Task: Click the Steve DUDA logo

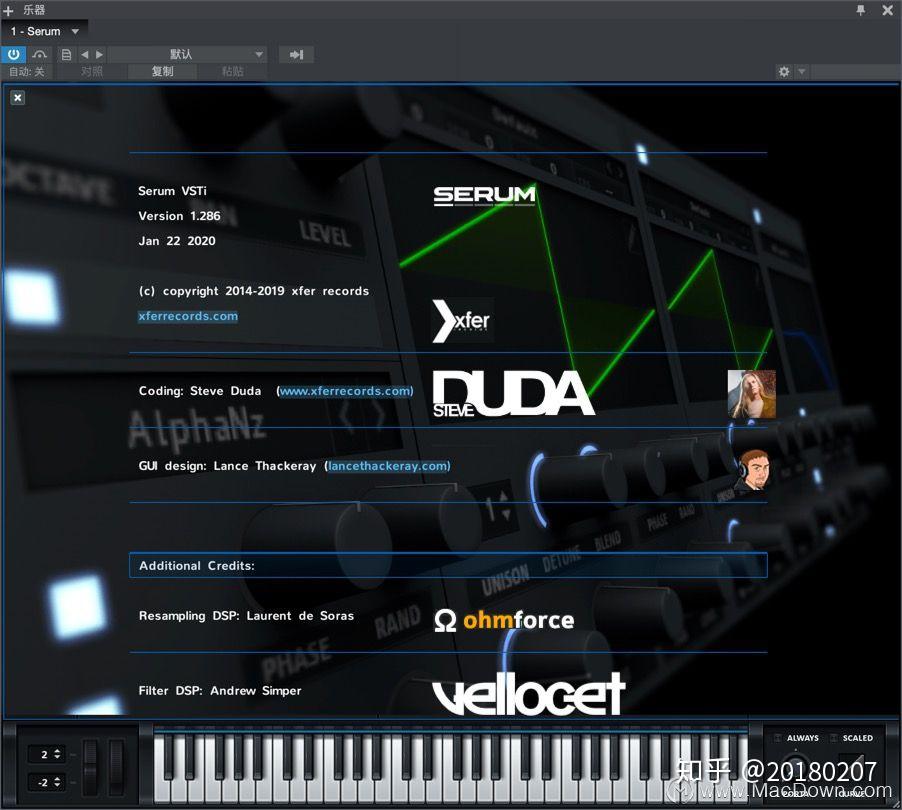Action: pos(513,393)
